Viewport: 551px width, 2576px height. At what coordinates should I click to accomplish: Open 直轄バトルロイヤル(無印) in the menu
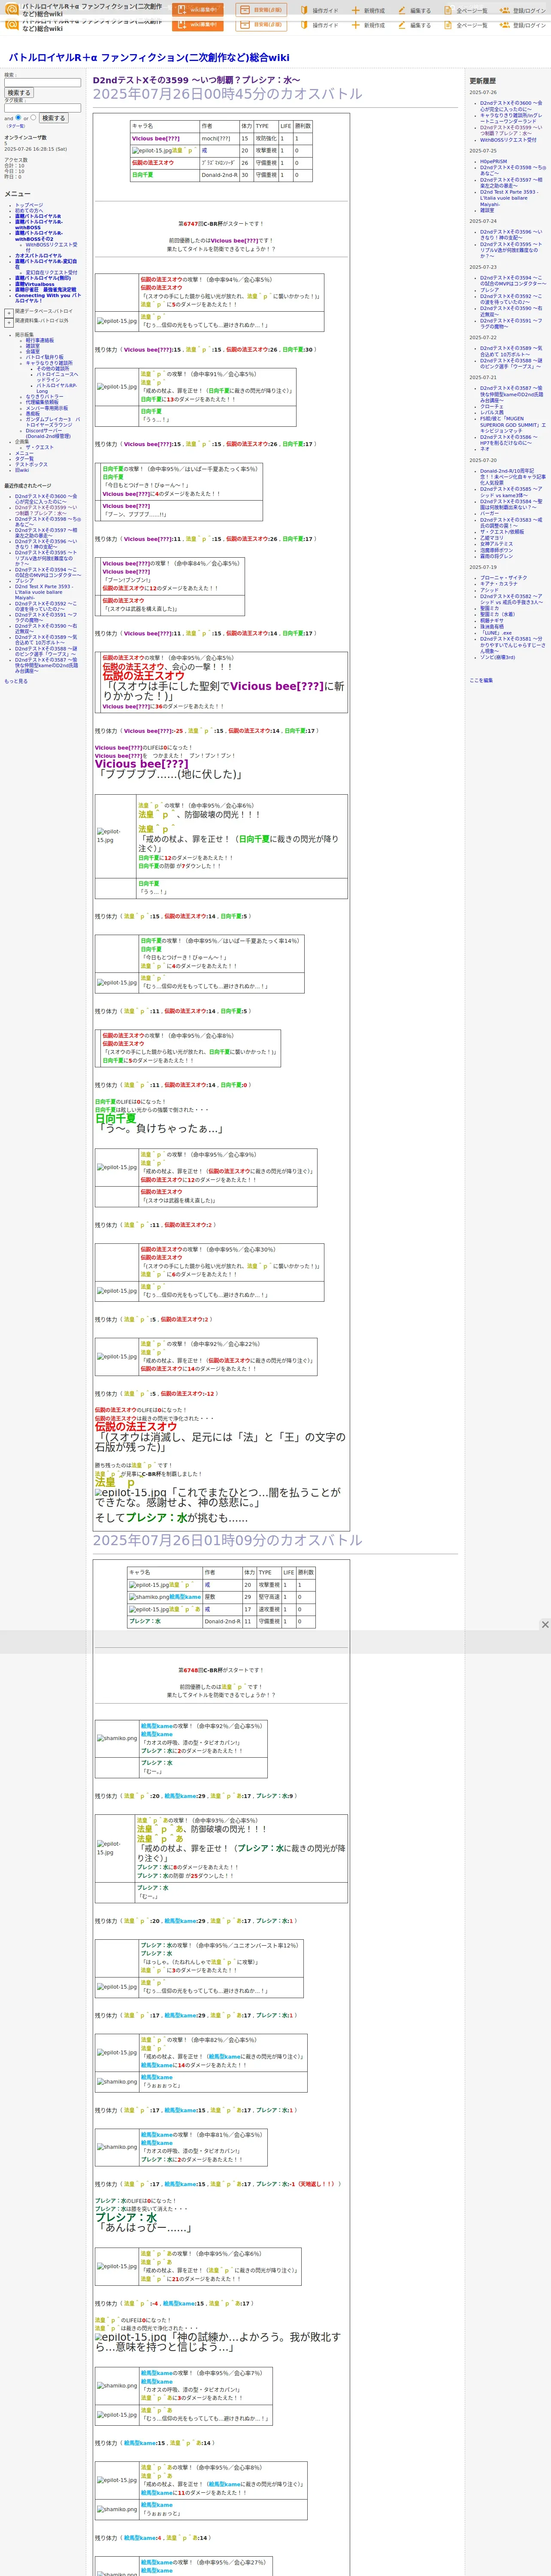(43, 278)
